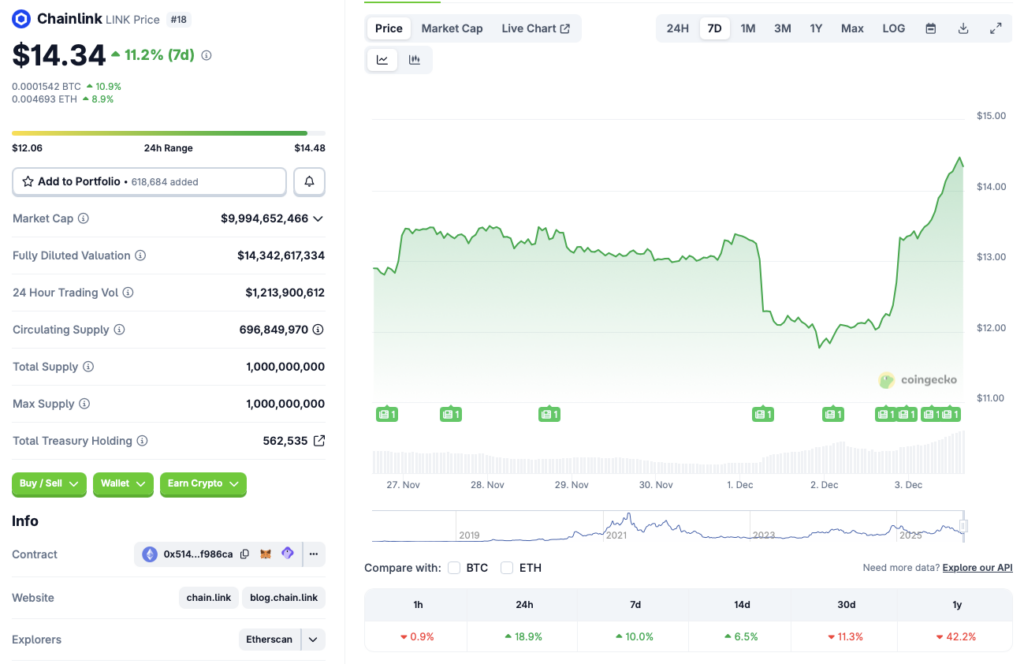
Task: Copy the Chainlink contract address
Action: click(245, 553)
